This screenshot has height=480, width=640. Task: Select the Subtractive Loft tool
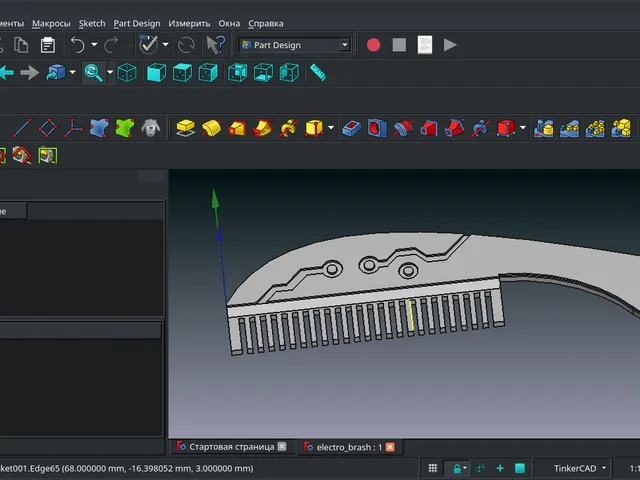[429, 128]
